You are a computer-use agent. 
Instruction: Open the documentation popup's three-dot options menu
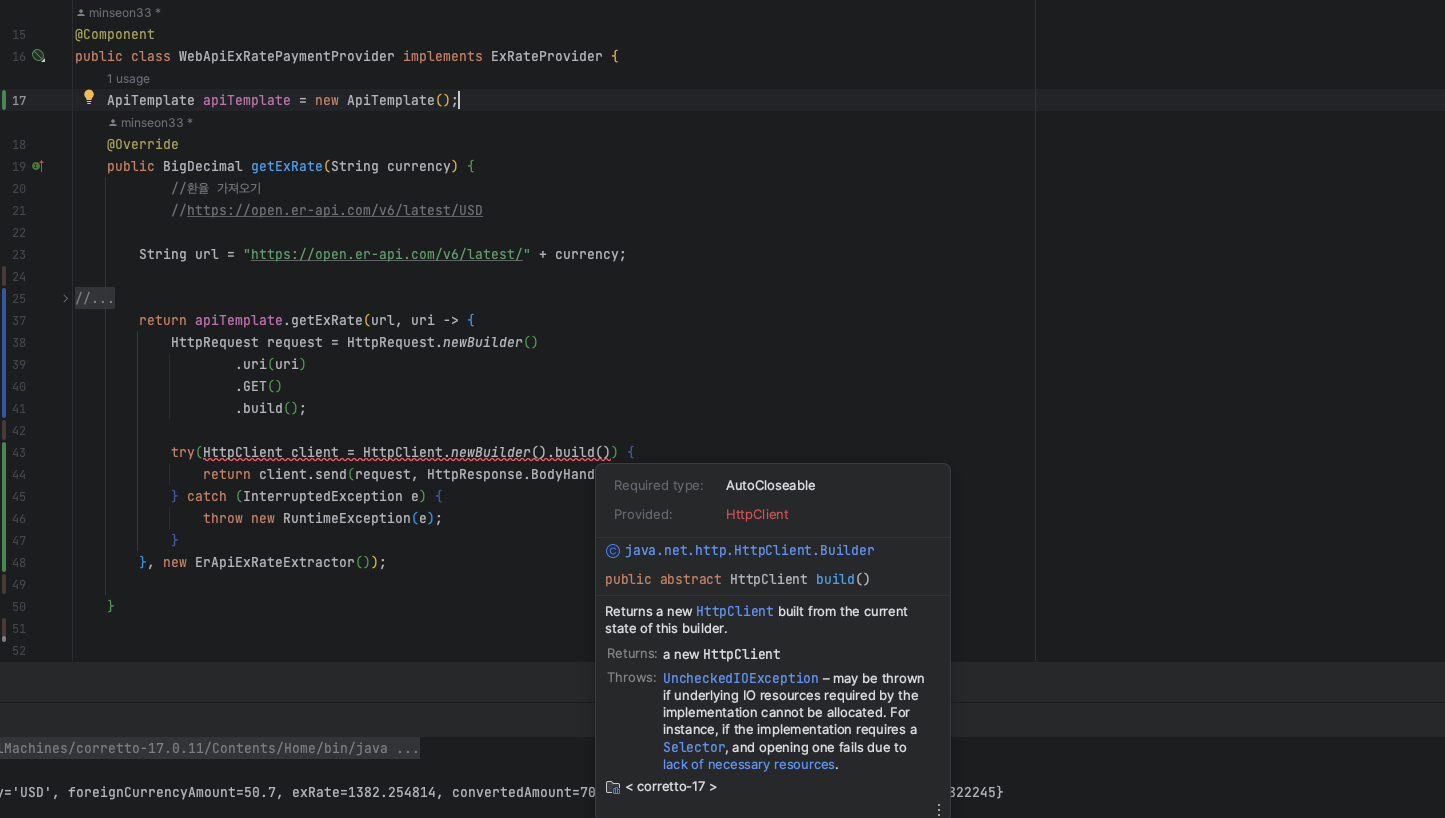[938, 809]
